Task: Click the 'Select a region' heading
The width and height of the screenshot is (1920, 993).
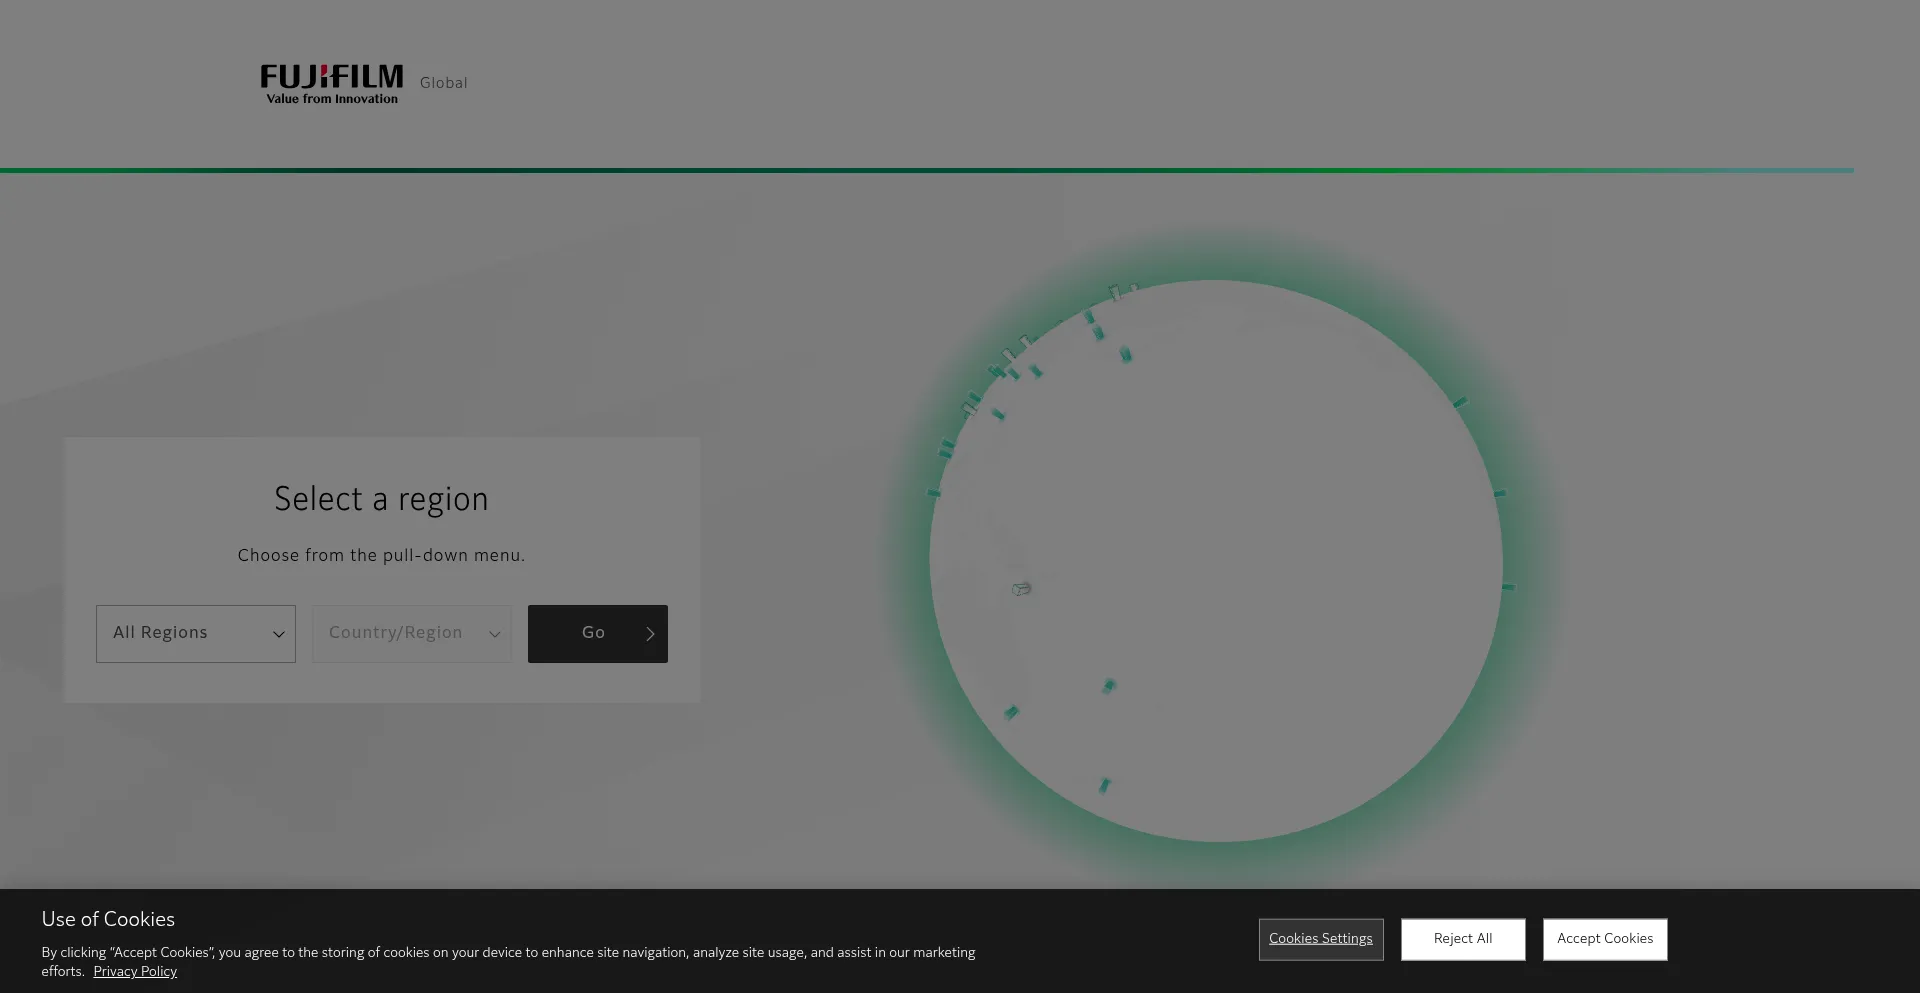Action: [381, 499]
